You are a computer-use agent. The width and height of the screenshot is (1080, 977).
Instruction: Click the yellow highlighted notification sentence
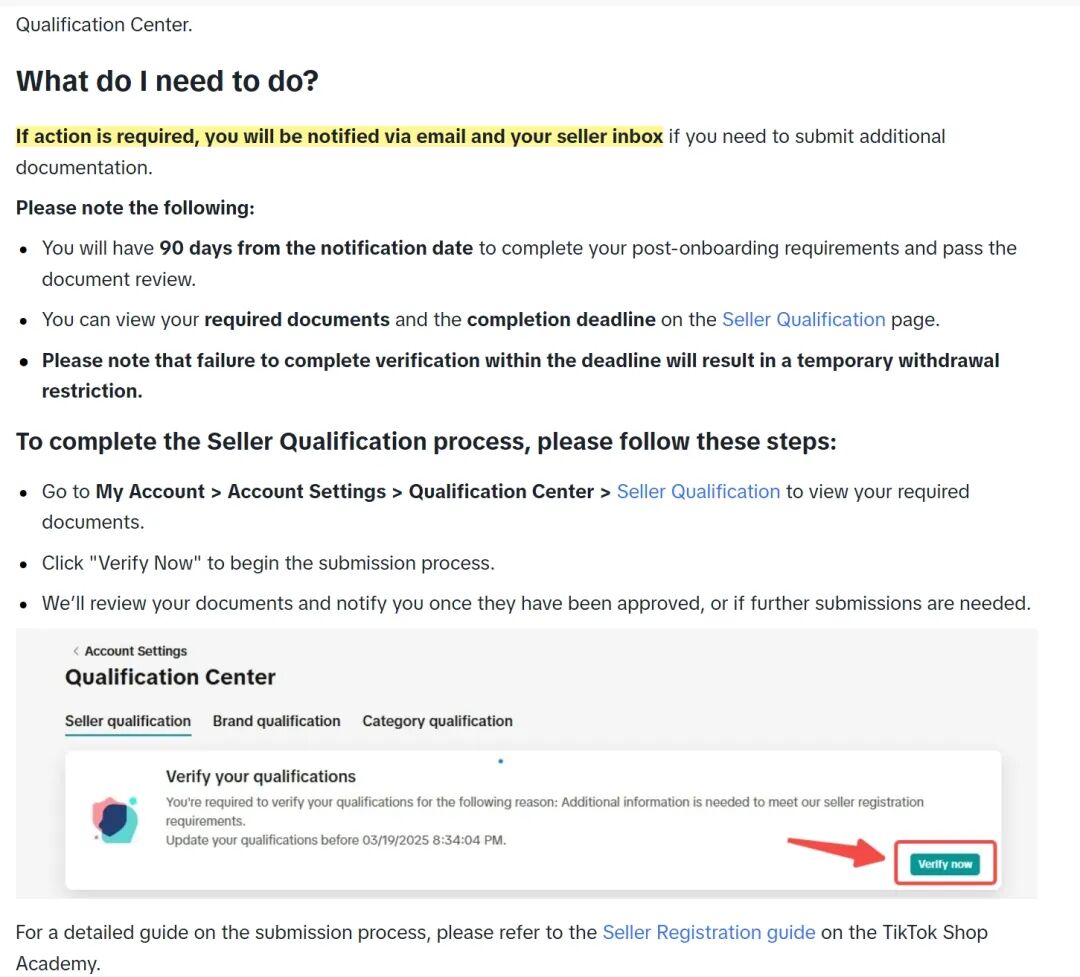pos(339,136)
